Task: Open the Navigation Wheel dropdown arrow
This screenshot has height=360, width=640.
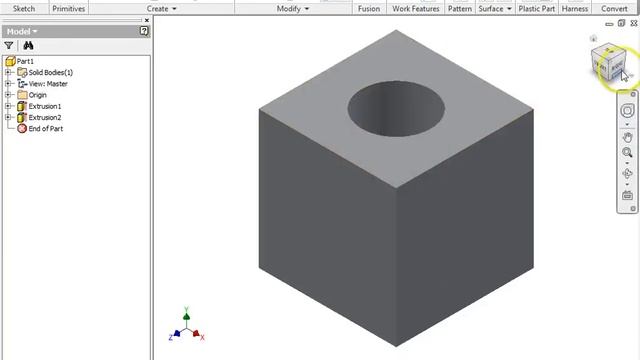Action: [627, 124]
